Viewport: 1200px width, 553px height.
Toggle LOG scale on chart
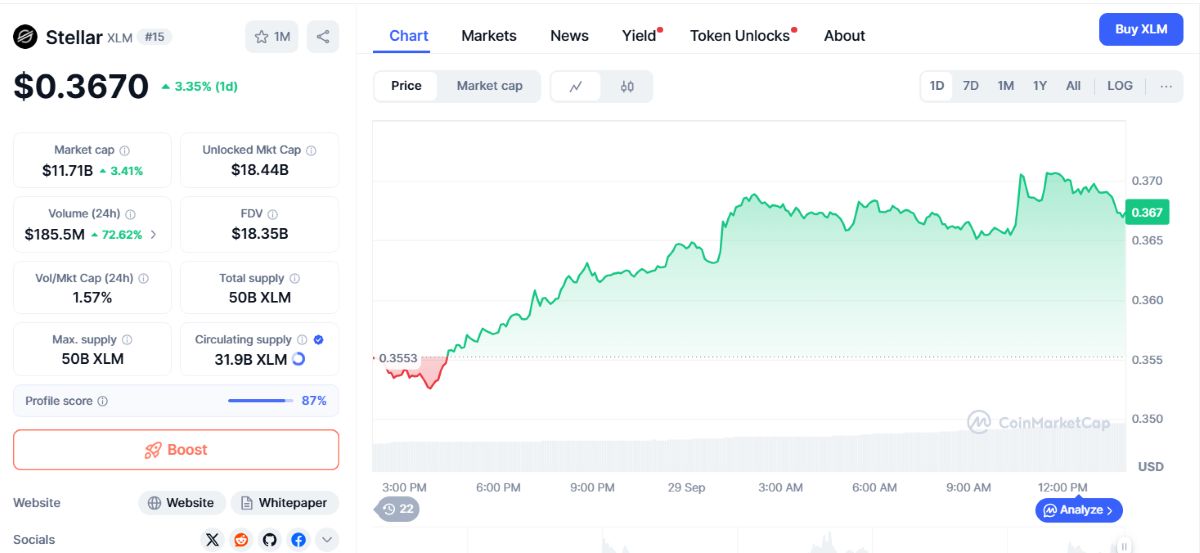tap(1120, 86)
